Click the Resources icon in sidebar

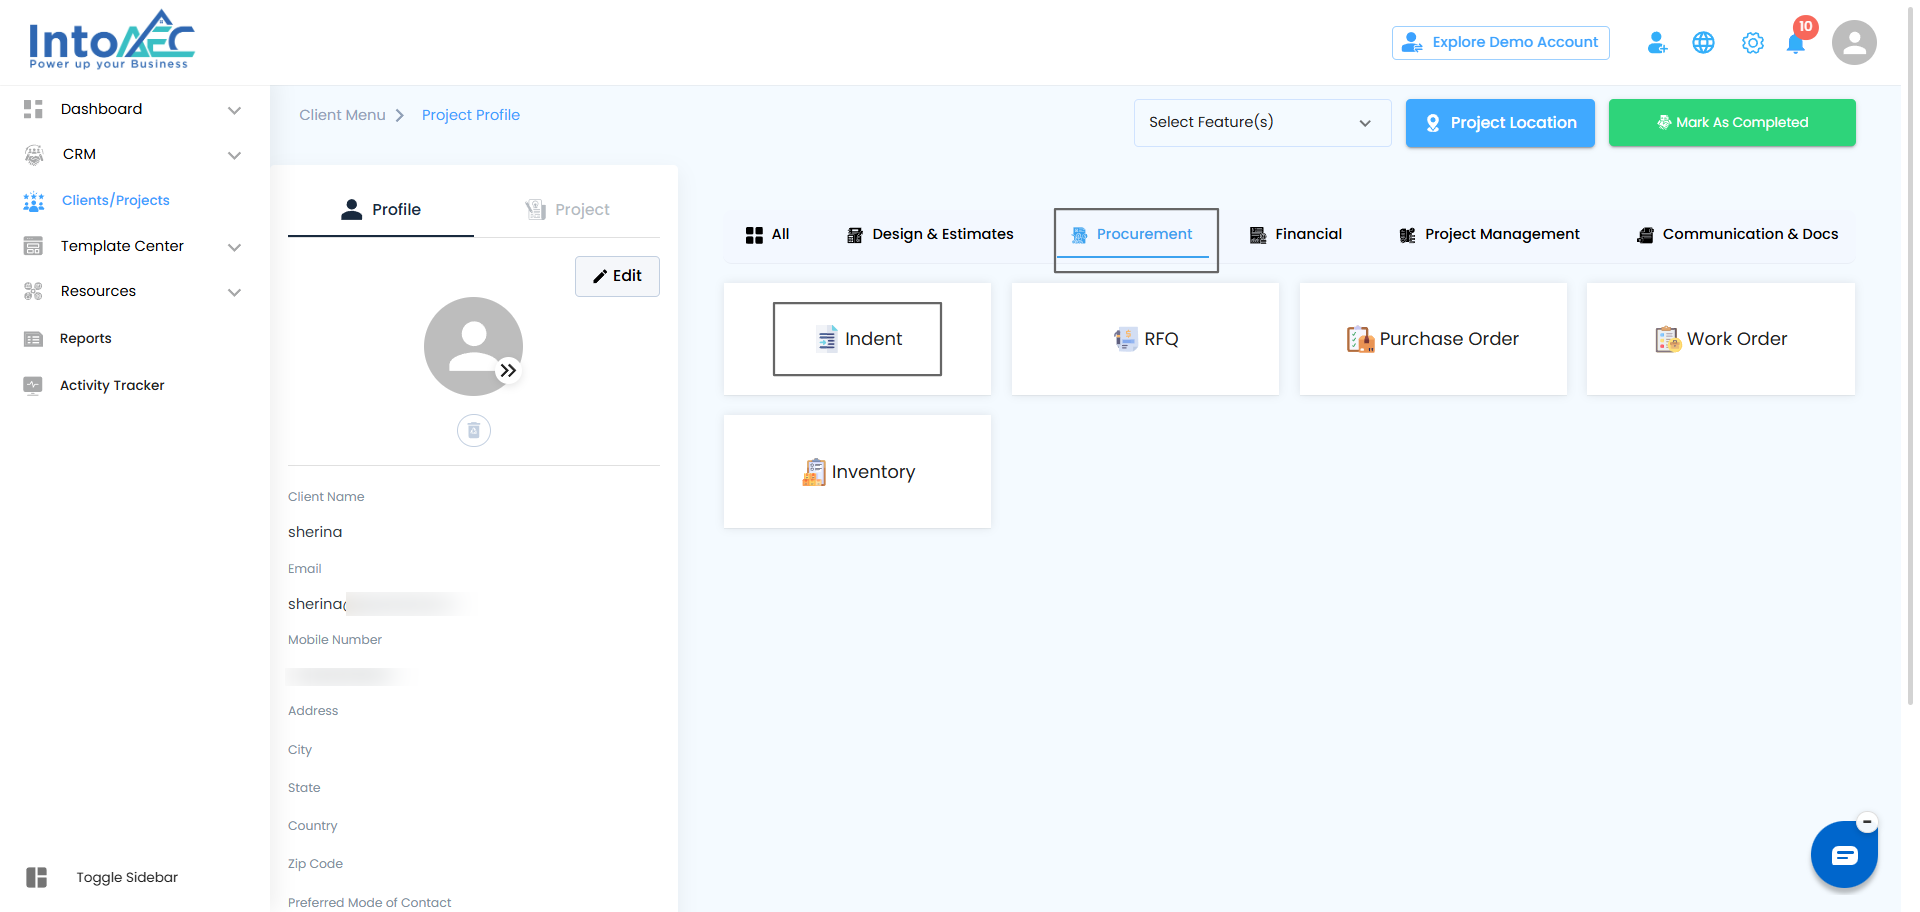[33, 291]
